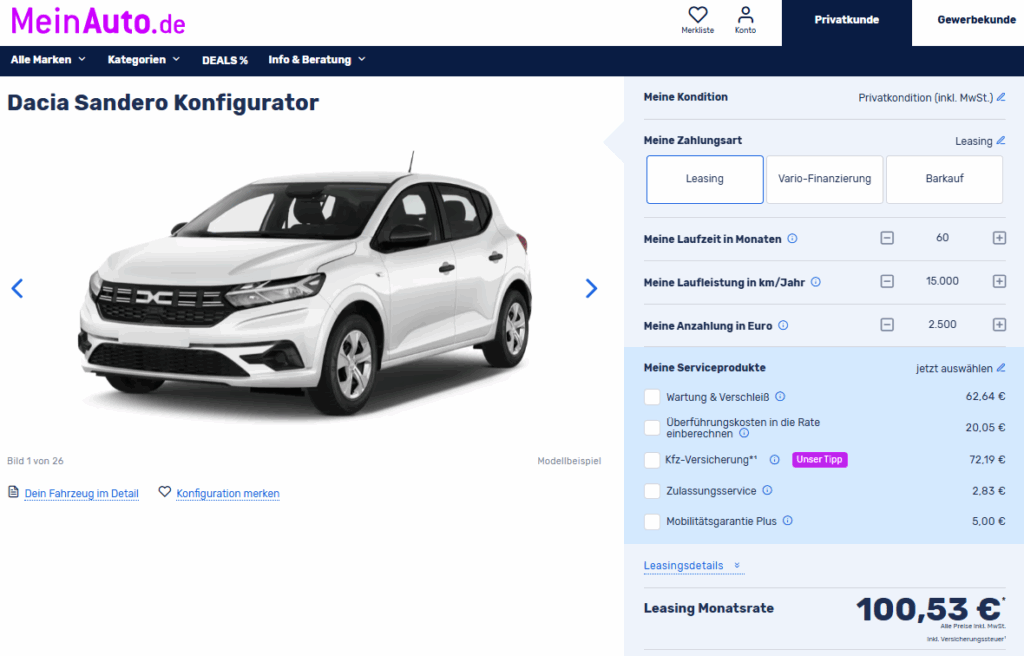Viewport: 1024px width, 656px height.
Task: Click the Kfz-Versicherung price 72,19 €
Action: click(x=987, y=460)
